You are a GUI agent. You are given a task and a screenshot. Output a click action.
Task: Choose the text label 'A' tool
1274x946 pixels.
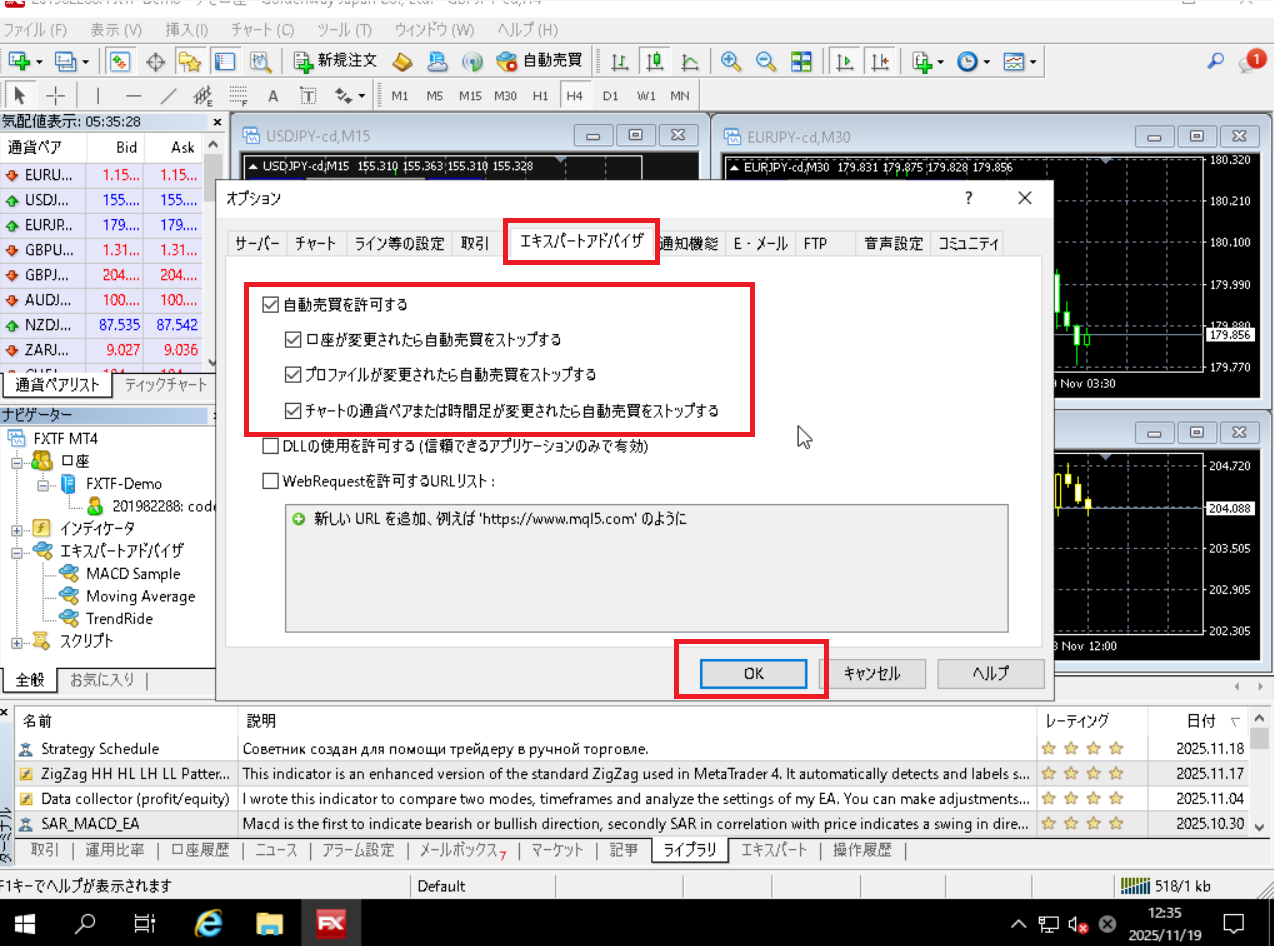272,96
